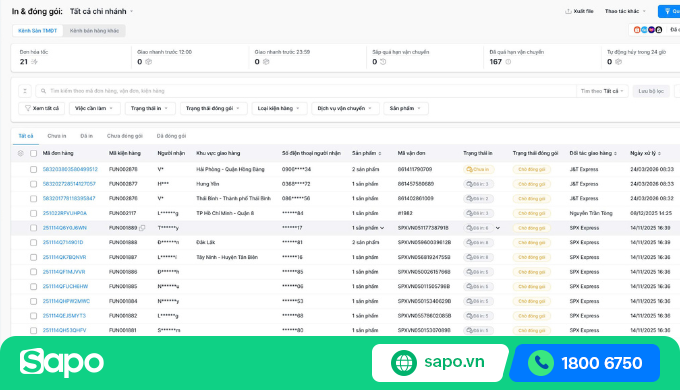Select the Tất cả table tab

click(x=26, y=136)
